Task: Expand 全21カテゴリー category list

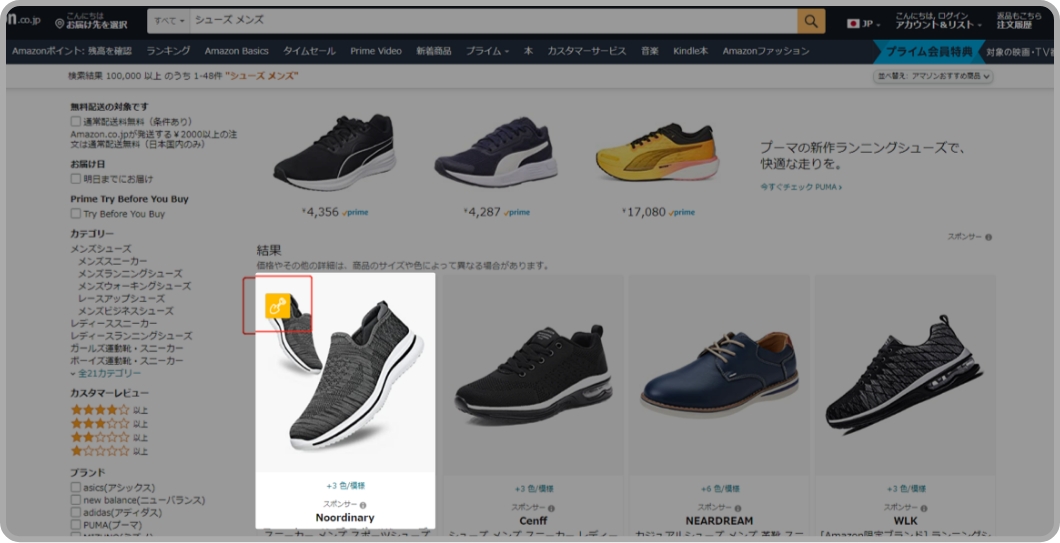Action: coord(105,373)
